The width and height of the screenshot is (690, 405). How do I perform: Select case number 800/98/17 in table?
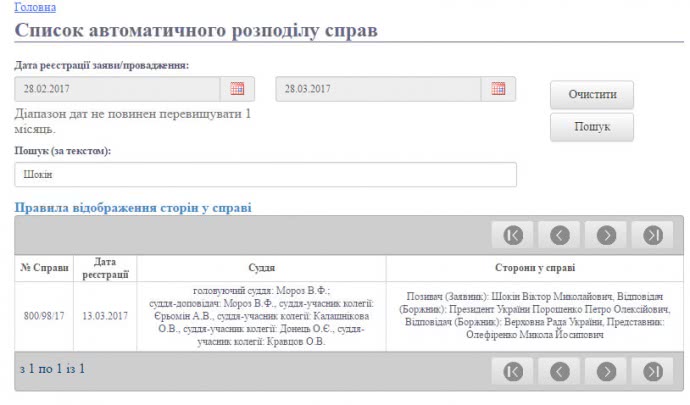45,316
